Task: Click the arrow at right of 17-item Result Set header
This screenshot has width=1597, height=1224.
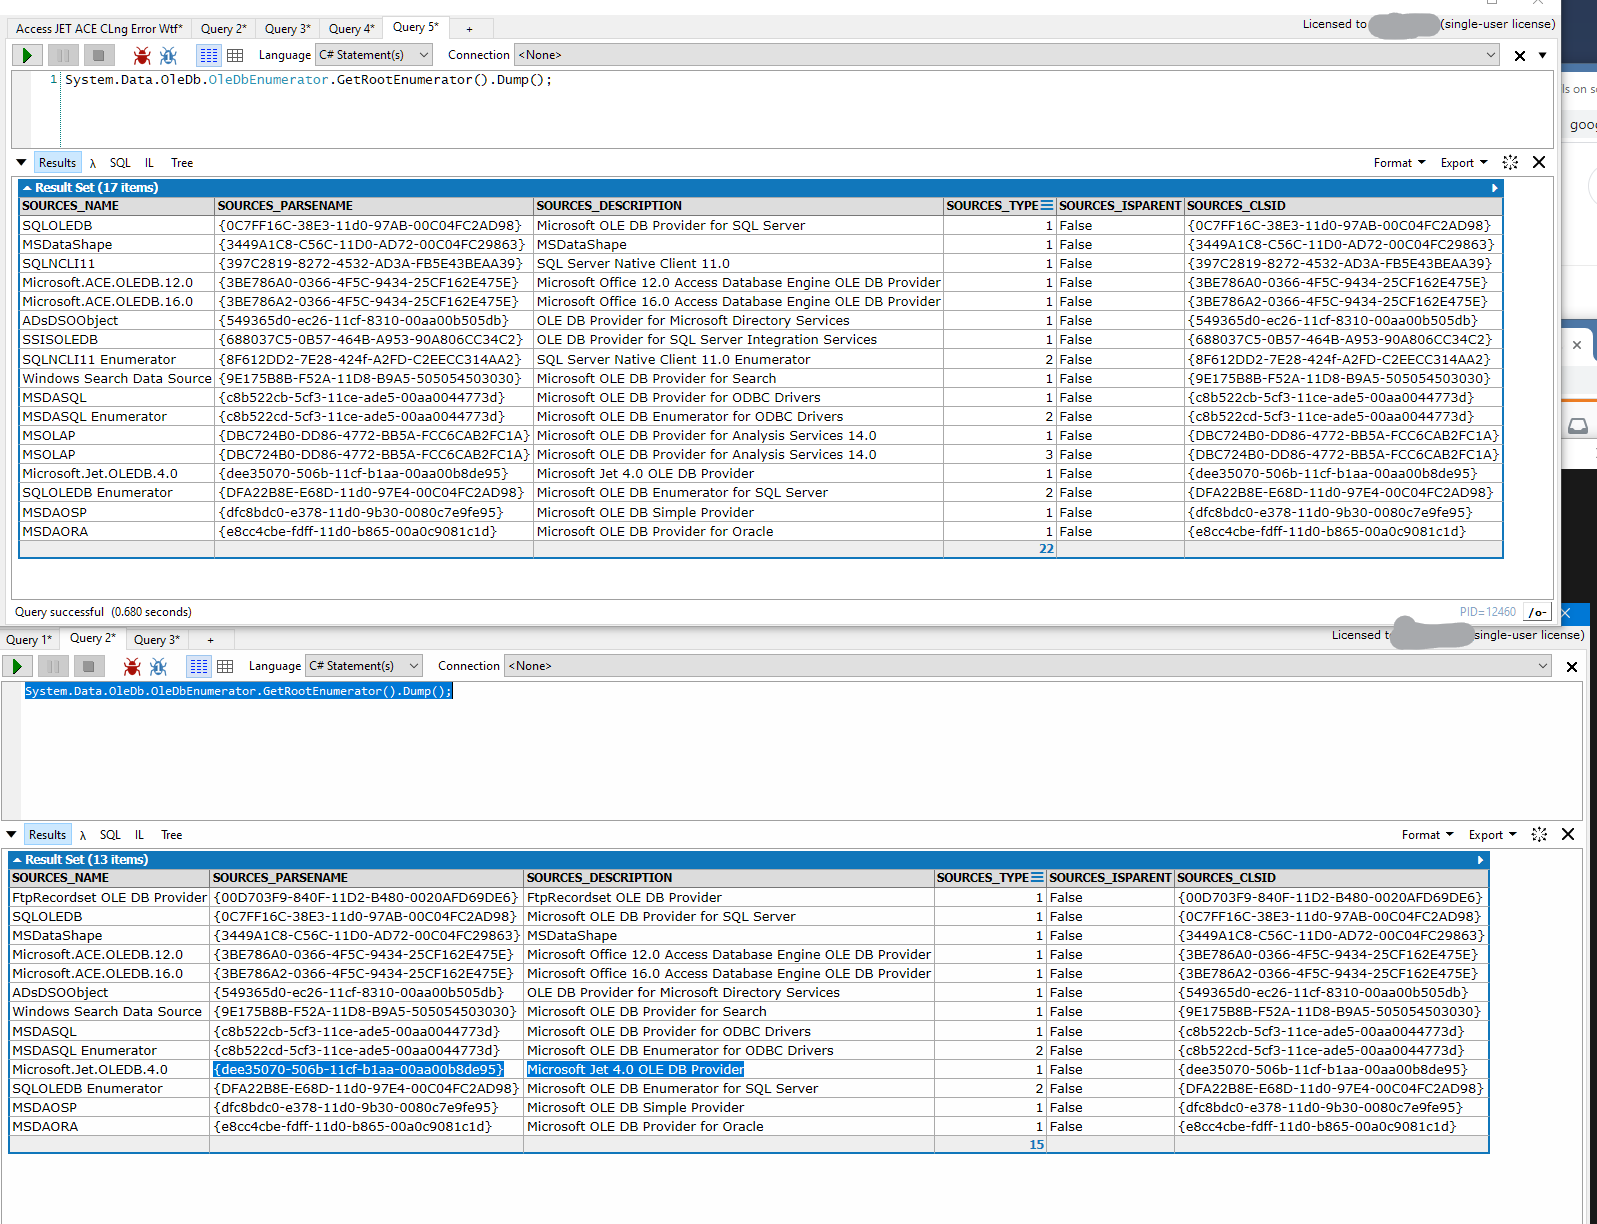Action: tap(1495, 188)
